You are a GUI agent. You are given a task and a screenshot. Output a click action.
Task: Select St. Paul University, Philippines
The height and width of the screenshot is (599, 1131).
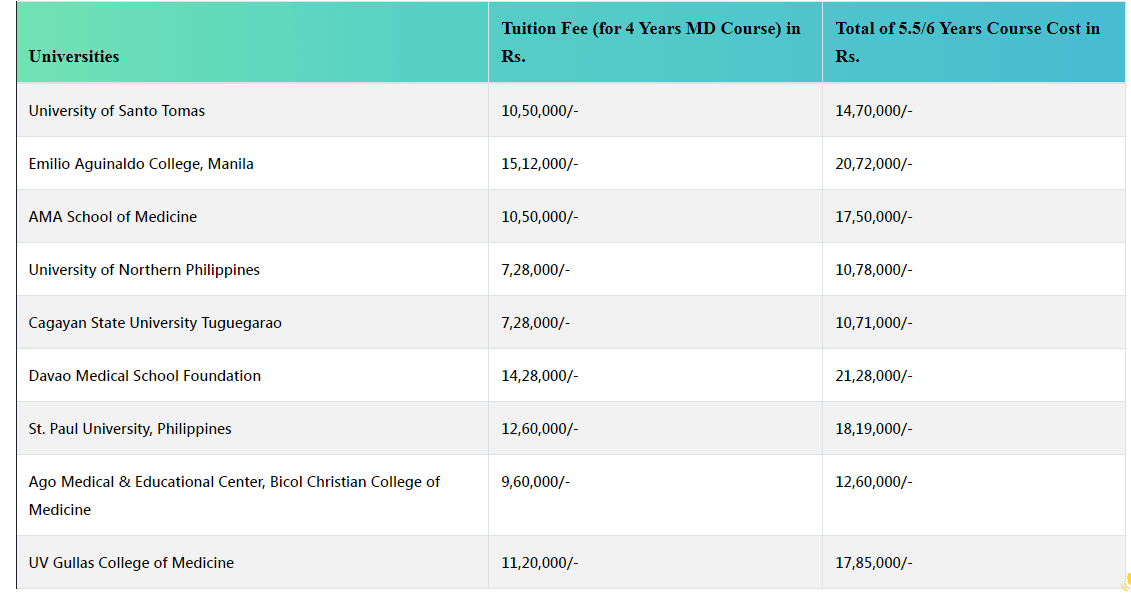click(130, 429)
